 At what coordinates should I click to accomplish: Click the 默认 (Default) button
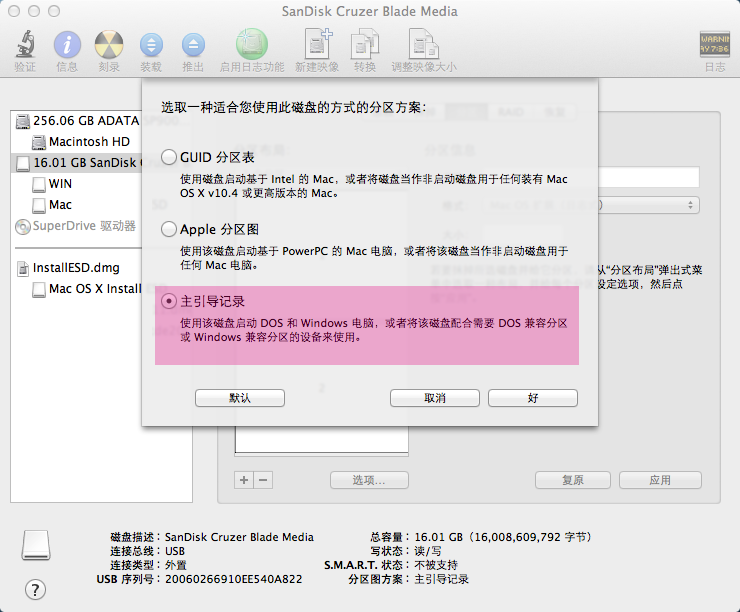(x=240, y=398)
